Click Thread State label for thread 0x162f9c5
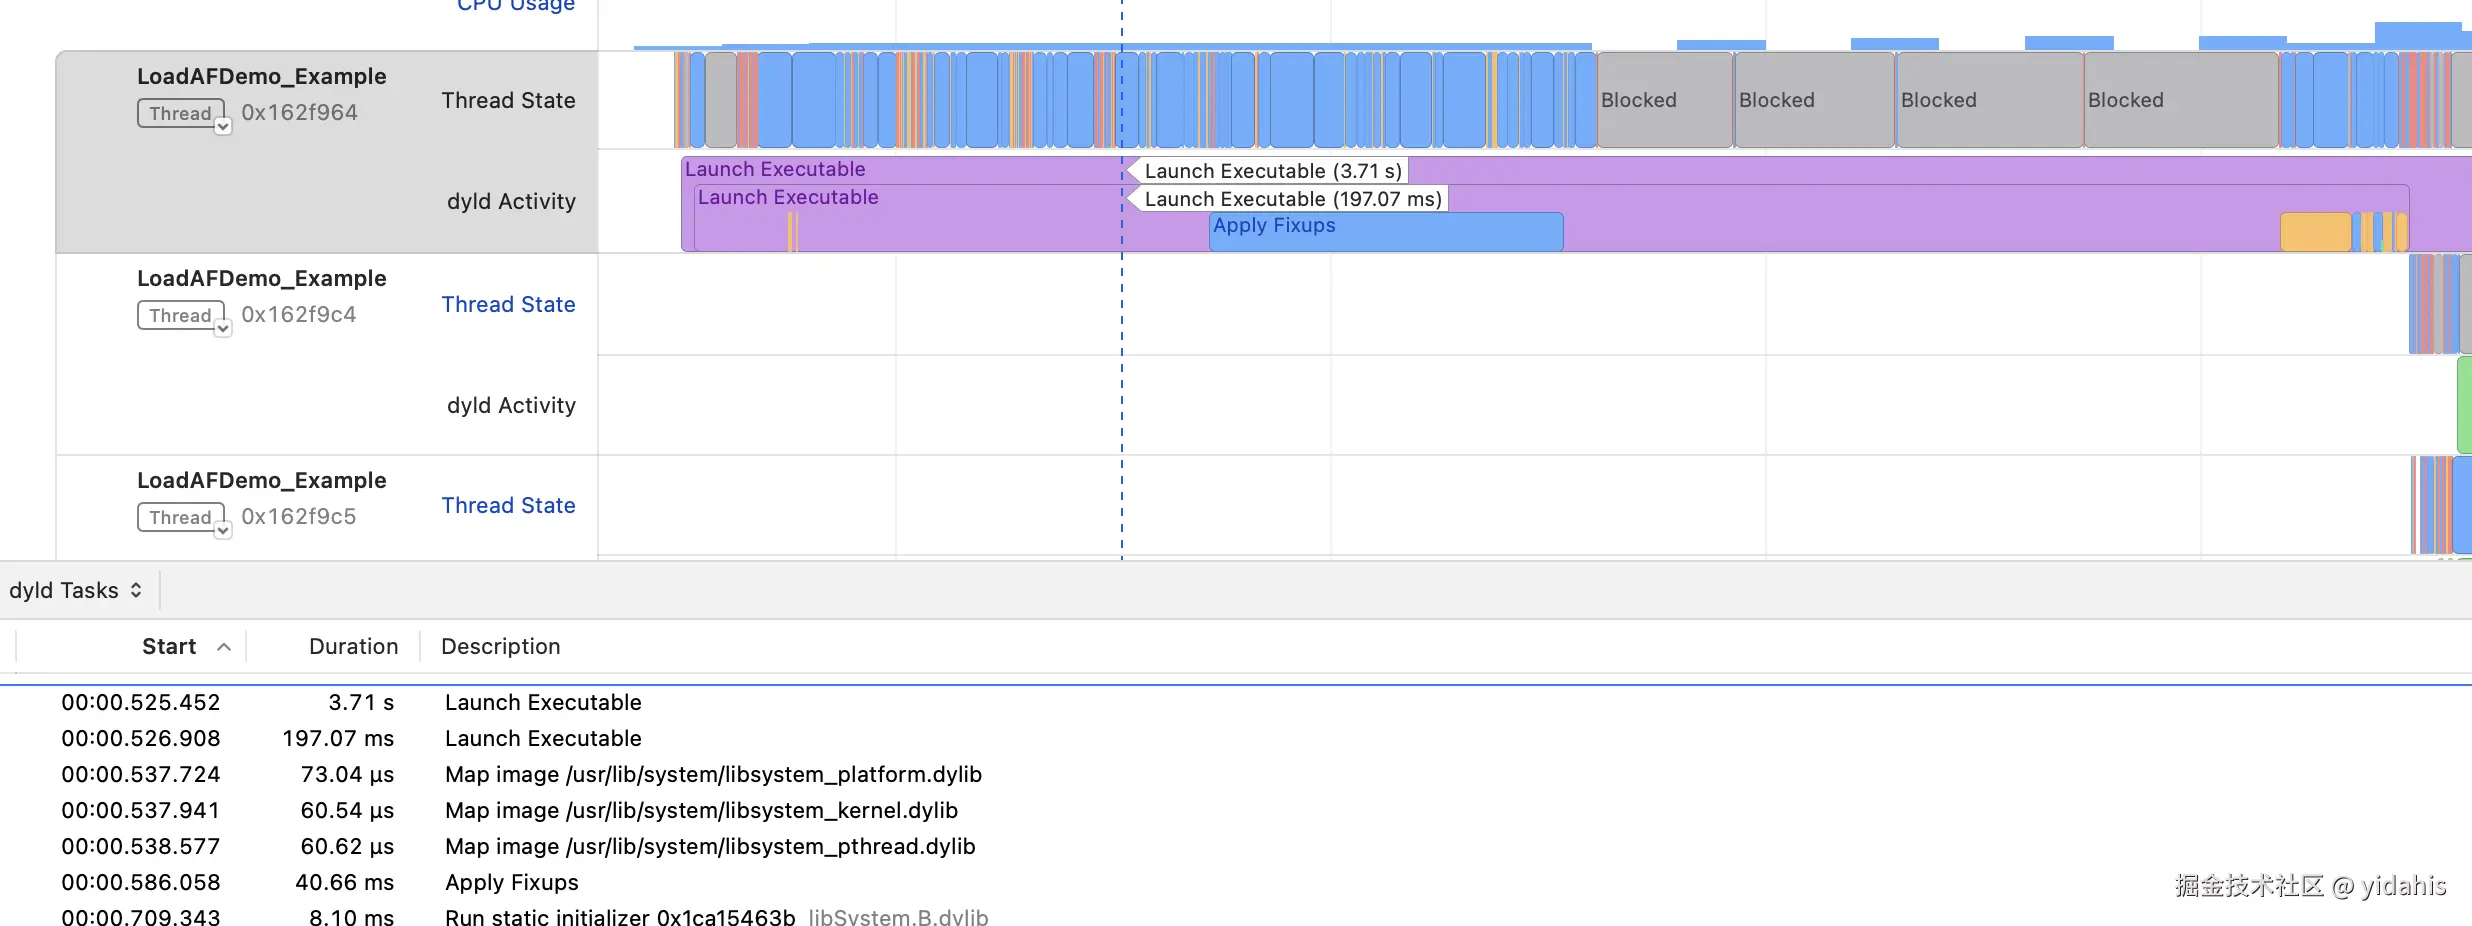 click(508, 506)
